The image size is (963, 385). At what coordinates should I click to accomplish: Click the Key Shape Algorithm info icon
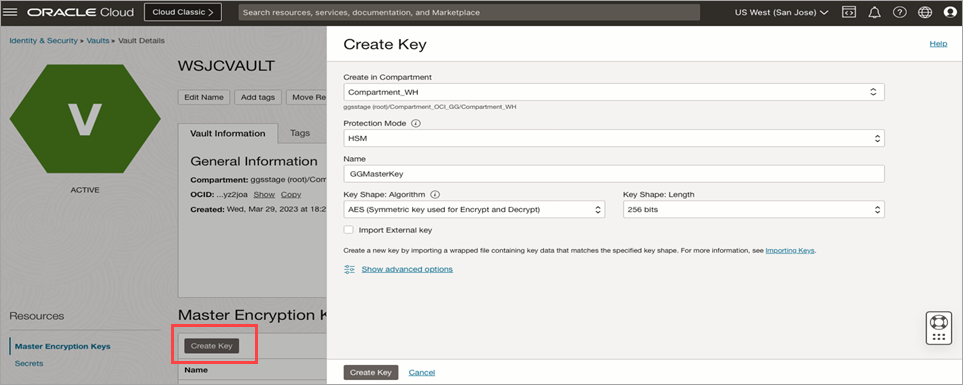(435, 195)
